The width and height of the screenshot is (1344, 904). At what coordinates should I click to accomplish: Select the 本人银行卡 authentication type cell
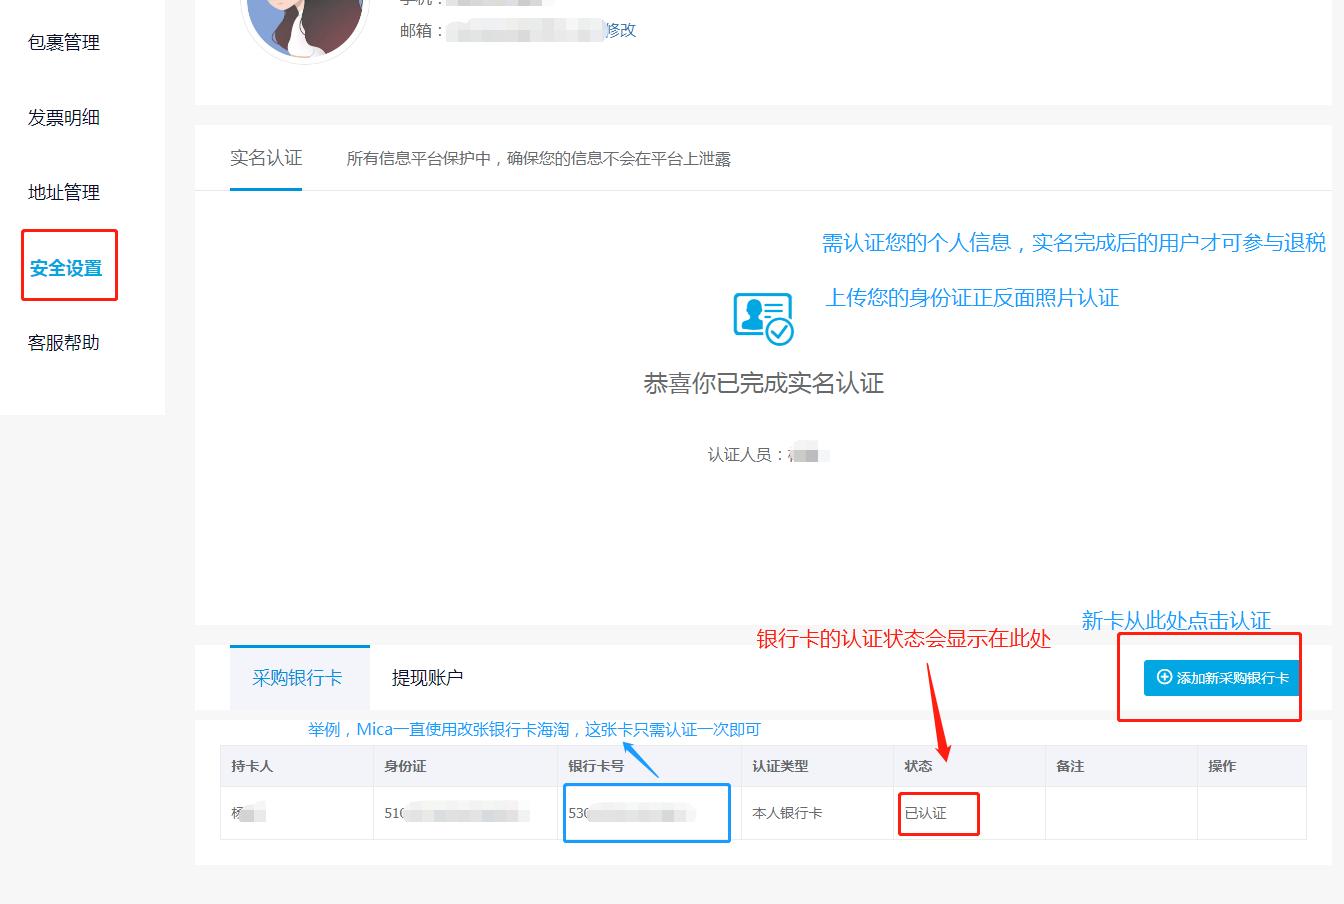[x=787, y=813]
